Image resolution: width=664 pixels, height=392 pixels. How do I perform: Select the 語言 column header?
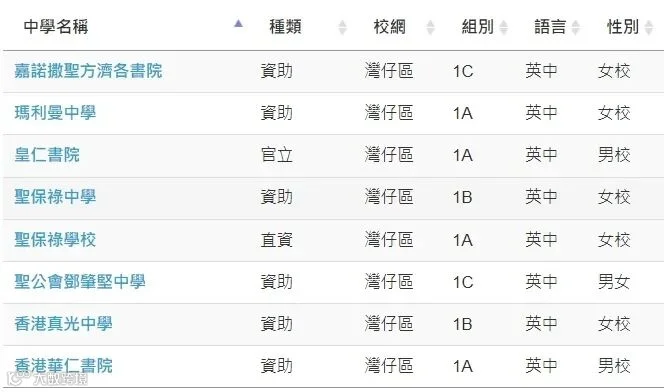pyautogui.click(x=550, y=27)
